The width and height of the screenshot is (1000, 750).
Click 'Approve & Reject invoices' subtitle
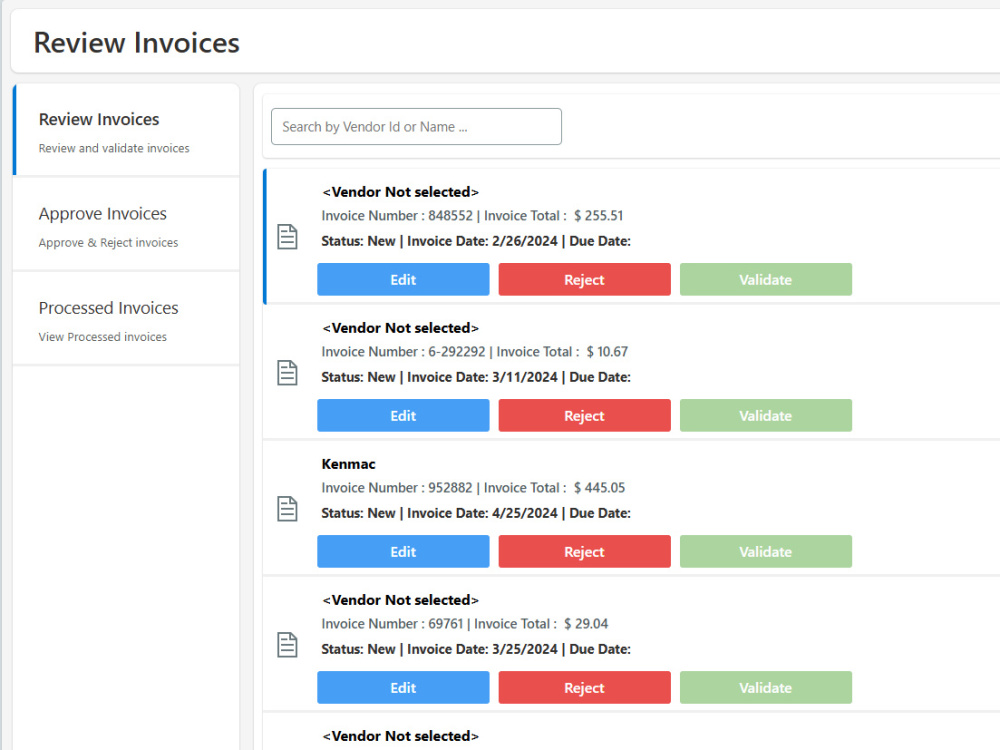[x=108, y=242]
